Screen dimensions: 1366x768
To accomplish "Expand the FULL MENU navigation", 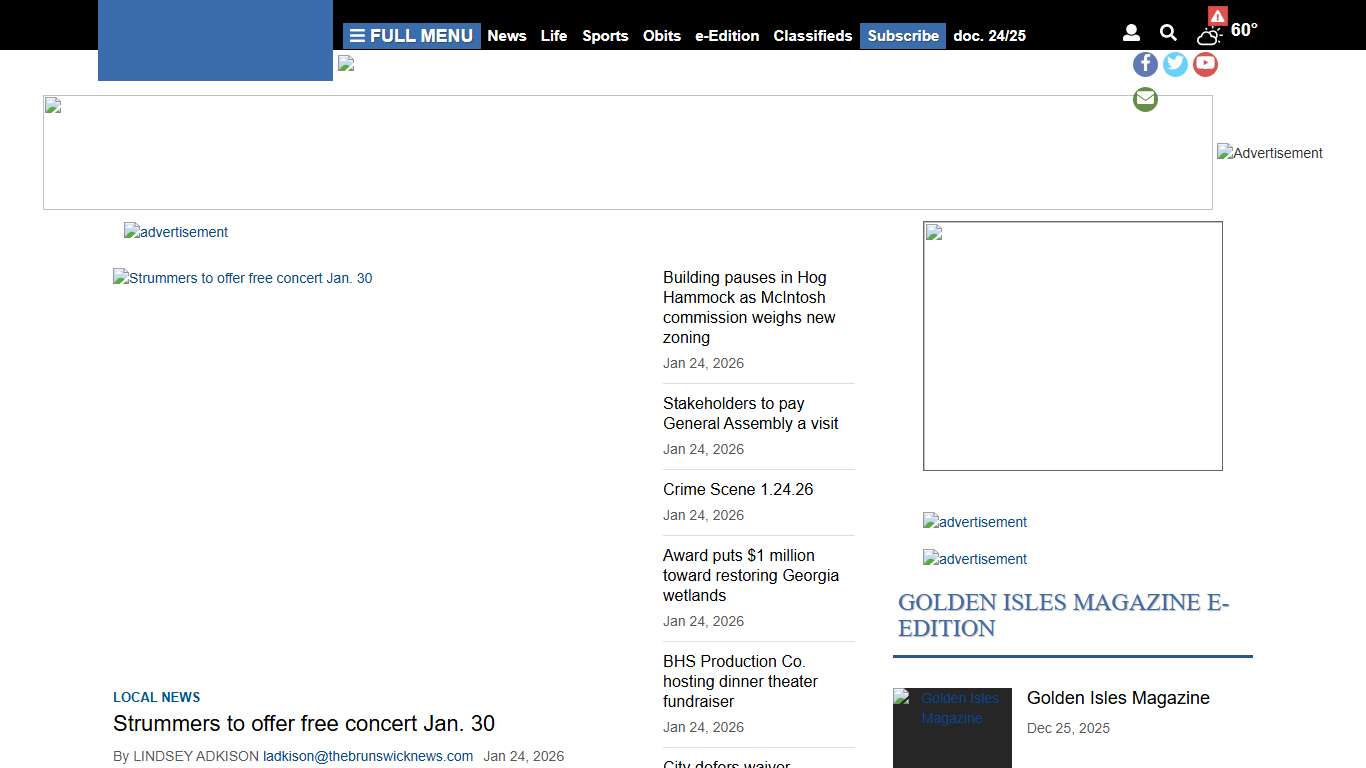I will (x=411, y=35).
